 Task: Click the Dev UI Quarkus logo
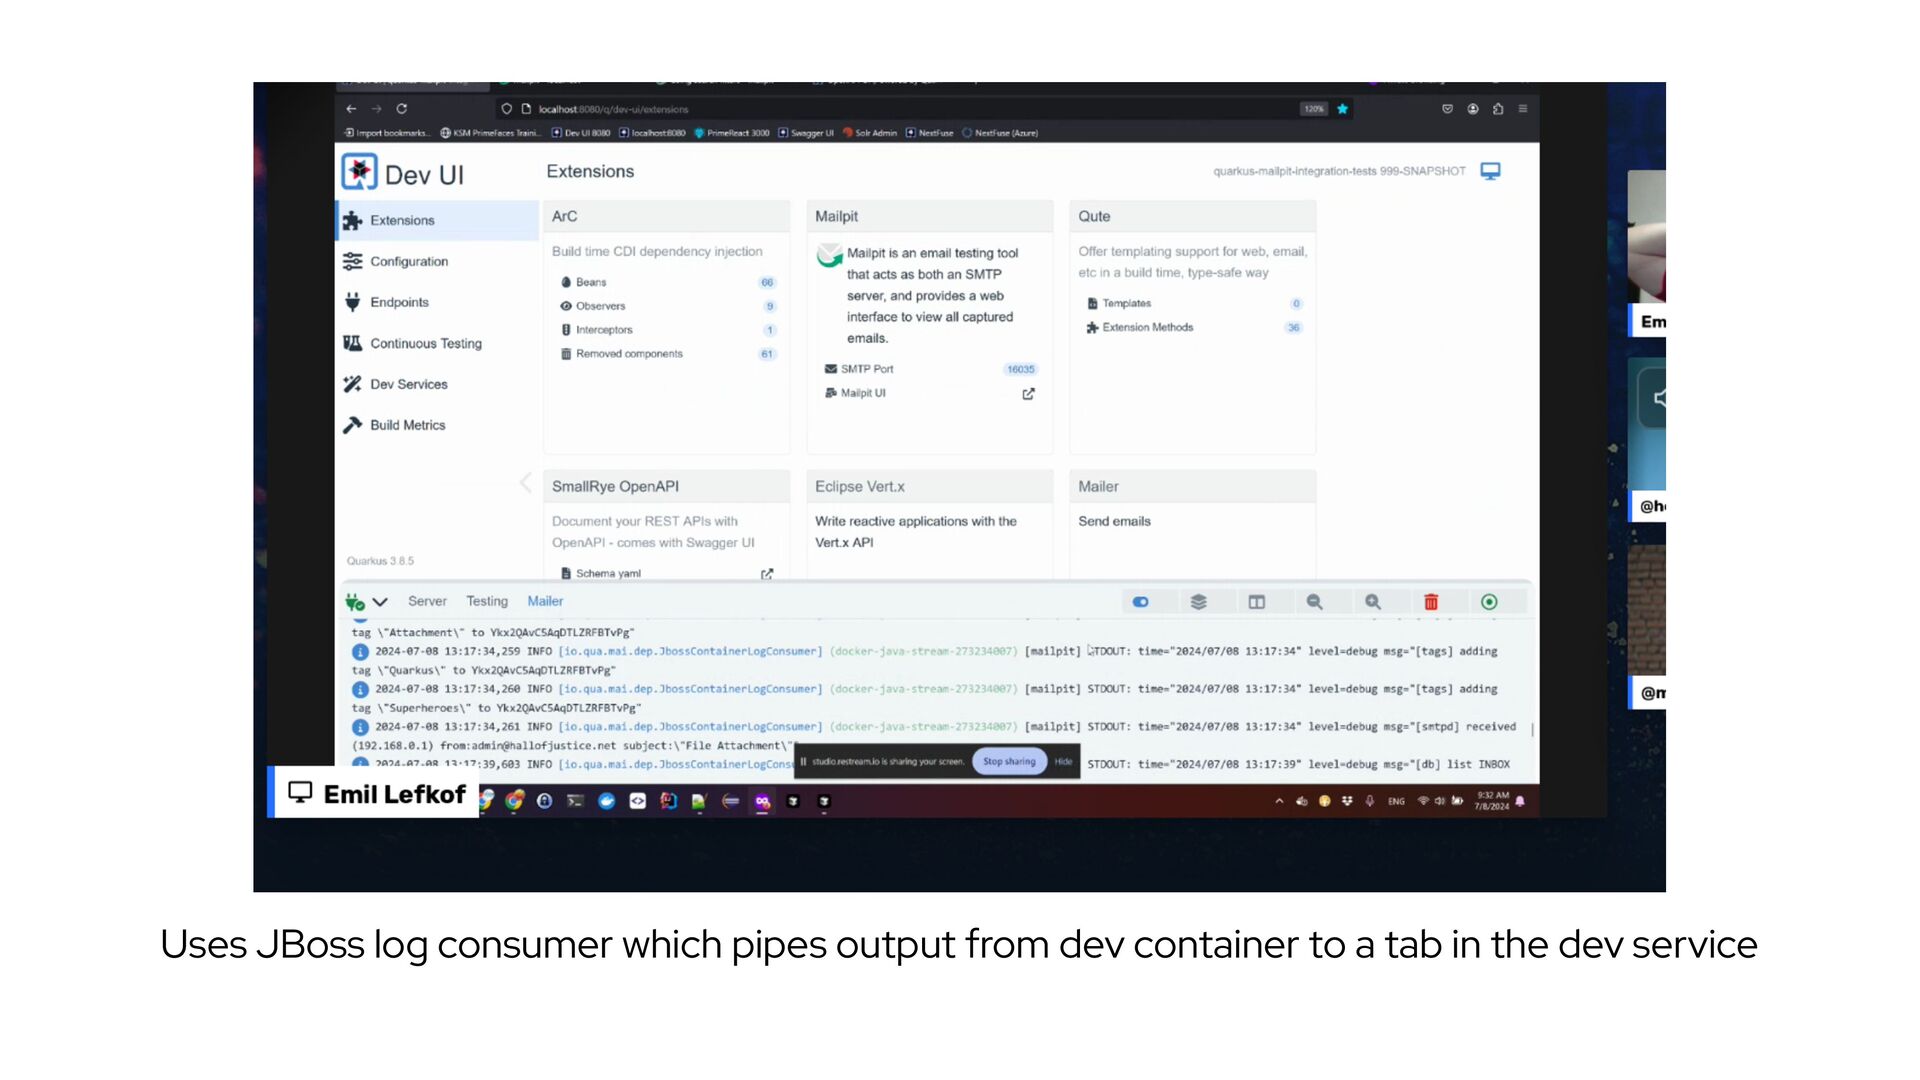click(359, 172)
